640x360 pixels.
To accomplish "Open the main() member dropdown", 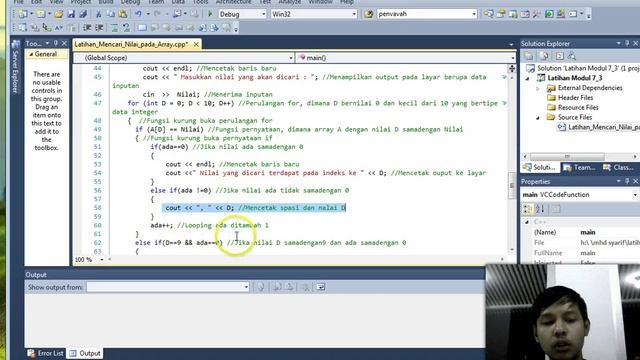I will [512, 58].
